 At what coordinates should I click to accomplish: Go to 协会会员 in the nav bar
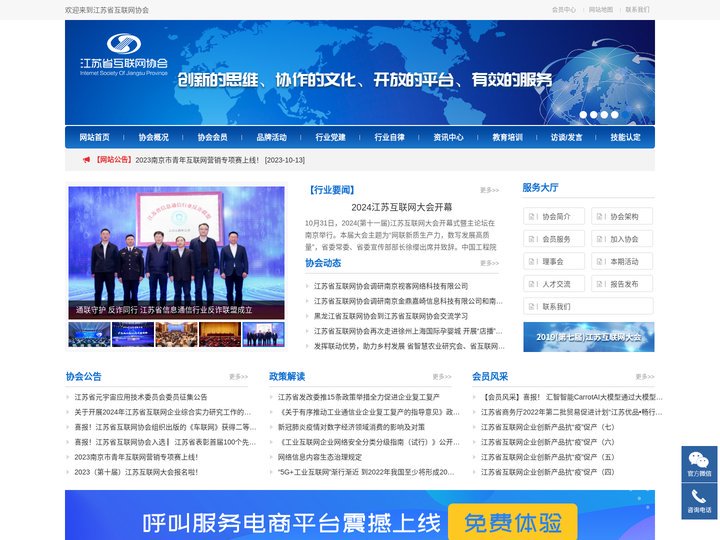tap(213, 137)
